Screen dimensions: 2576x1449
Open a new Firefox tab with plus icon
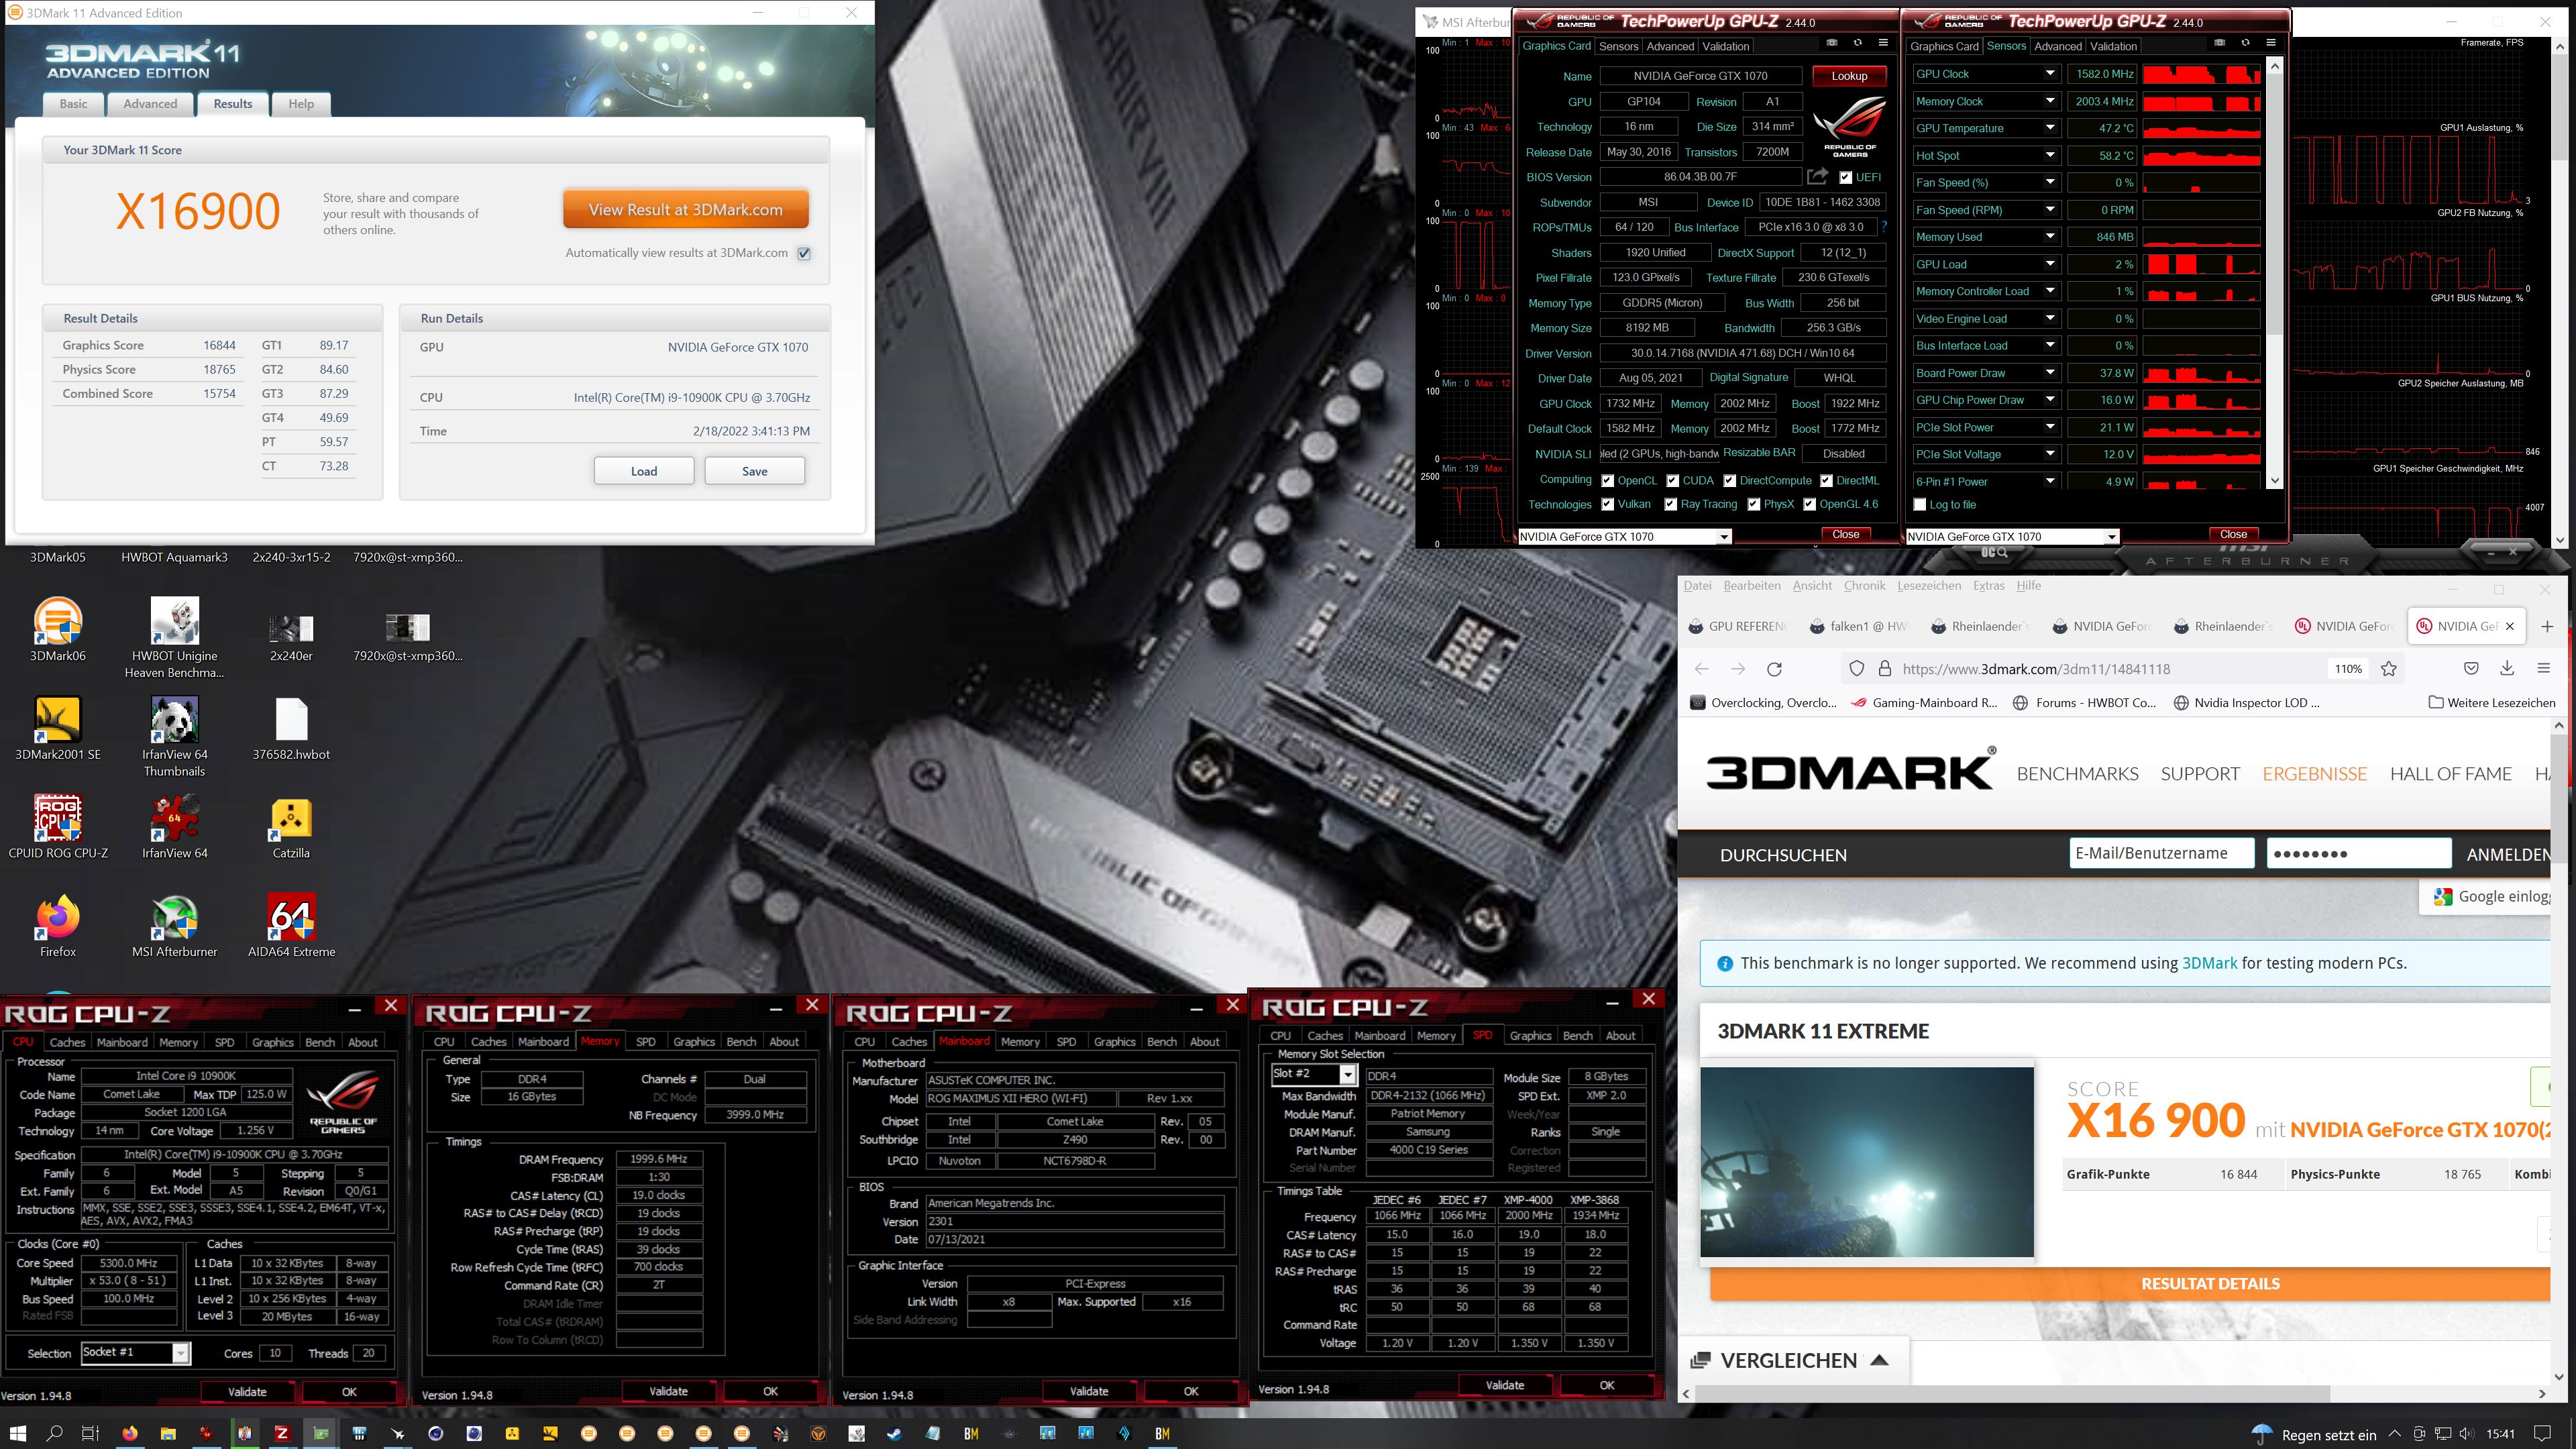point(2547,626)
